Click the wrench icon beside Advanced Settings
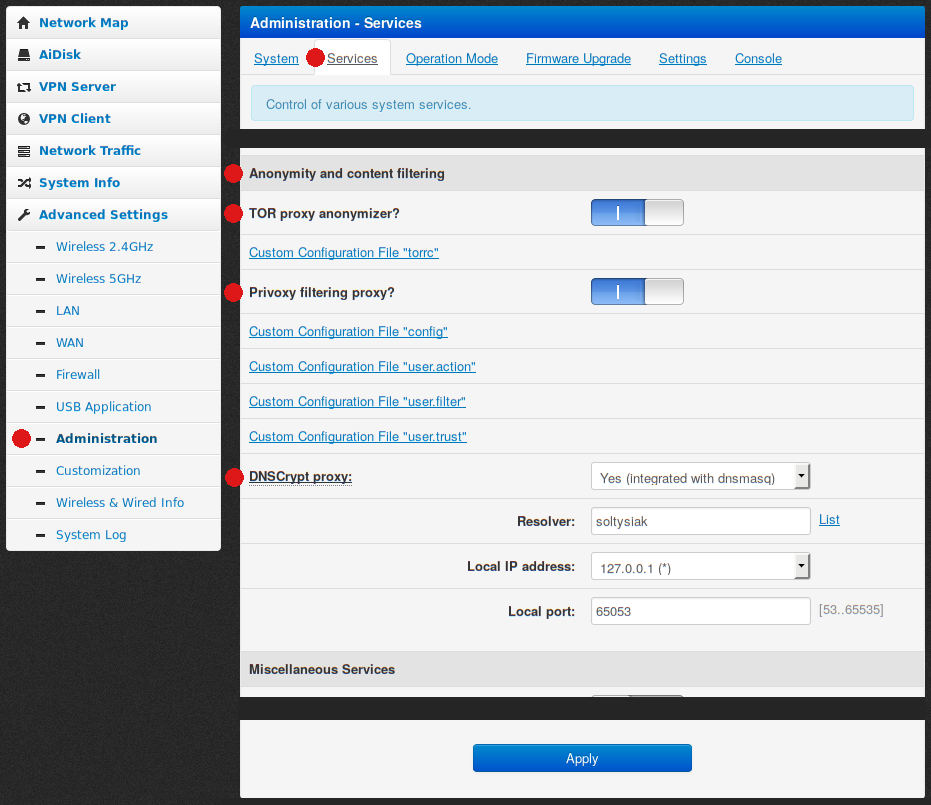931x805 pixels. (24, 215)
